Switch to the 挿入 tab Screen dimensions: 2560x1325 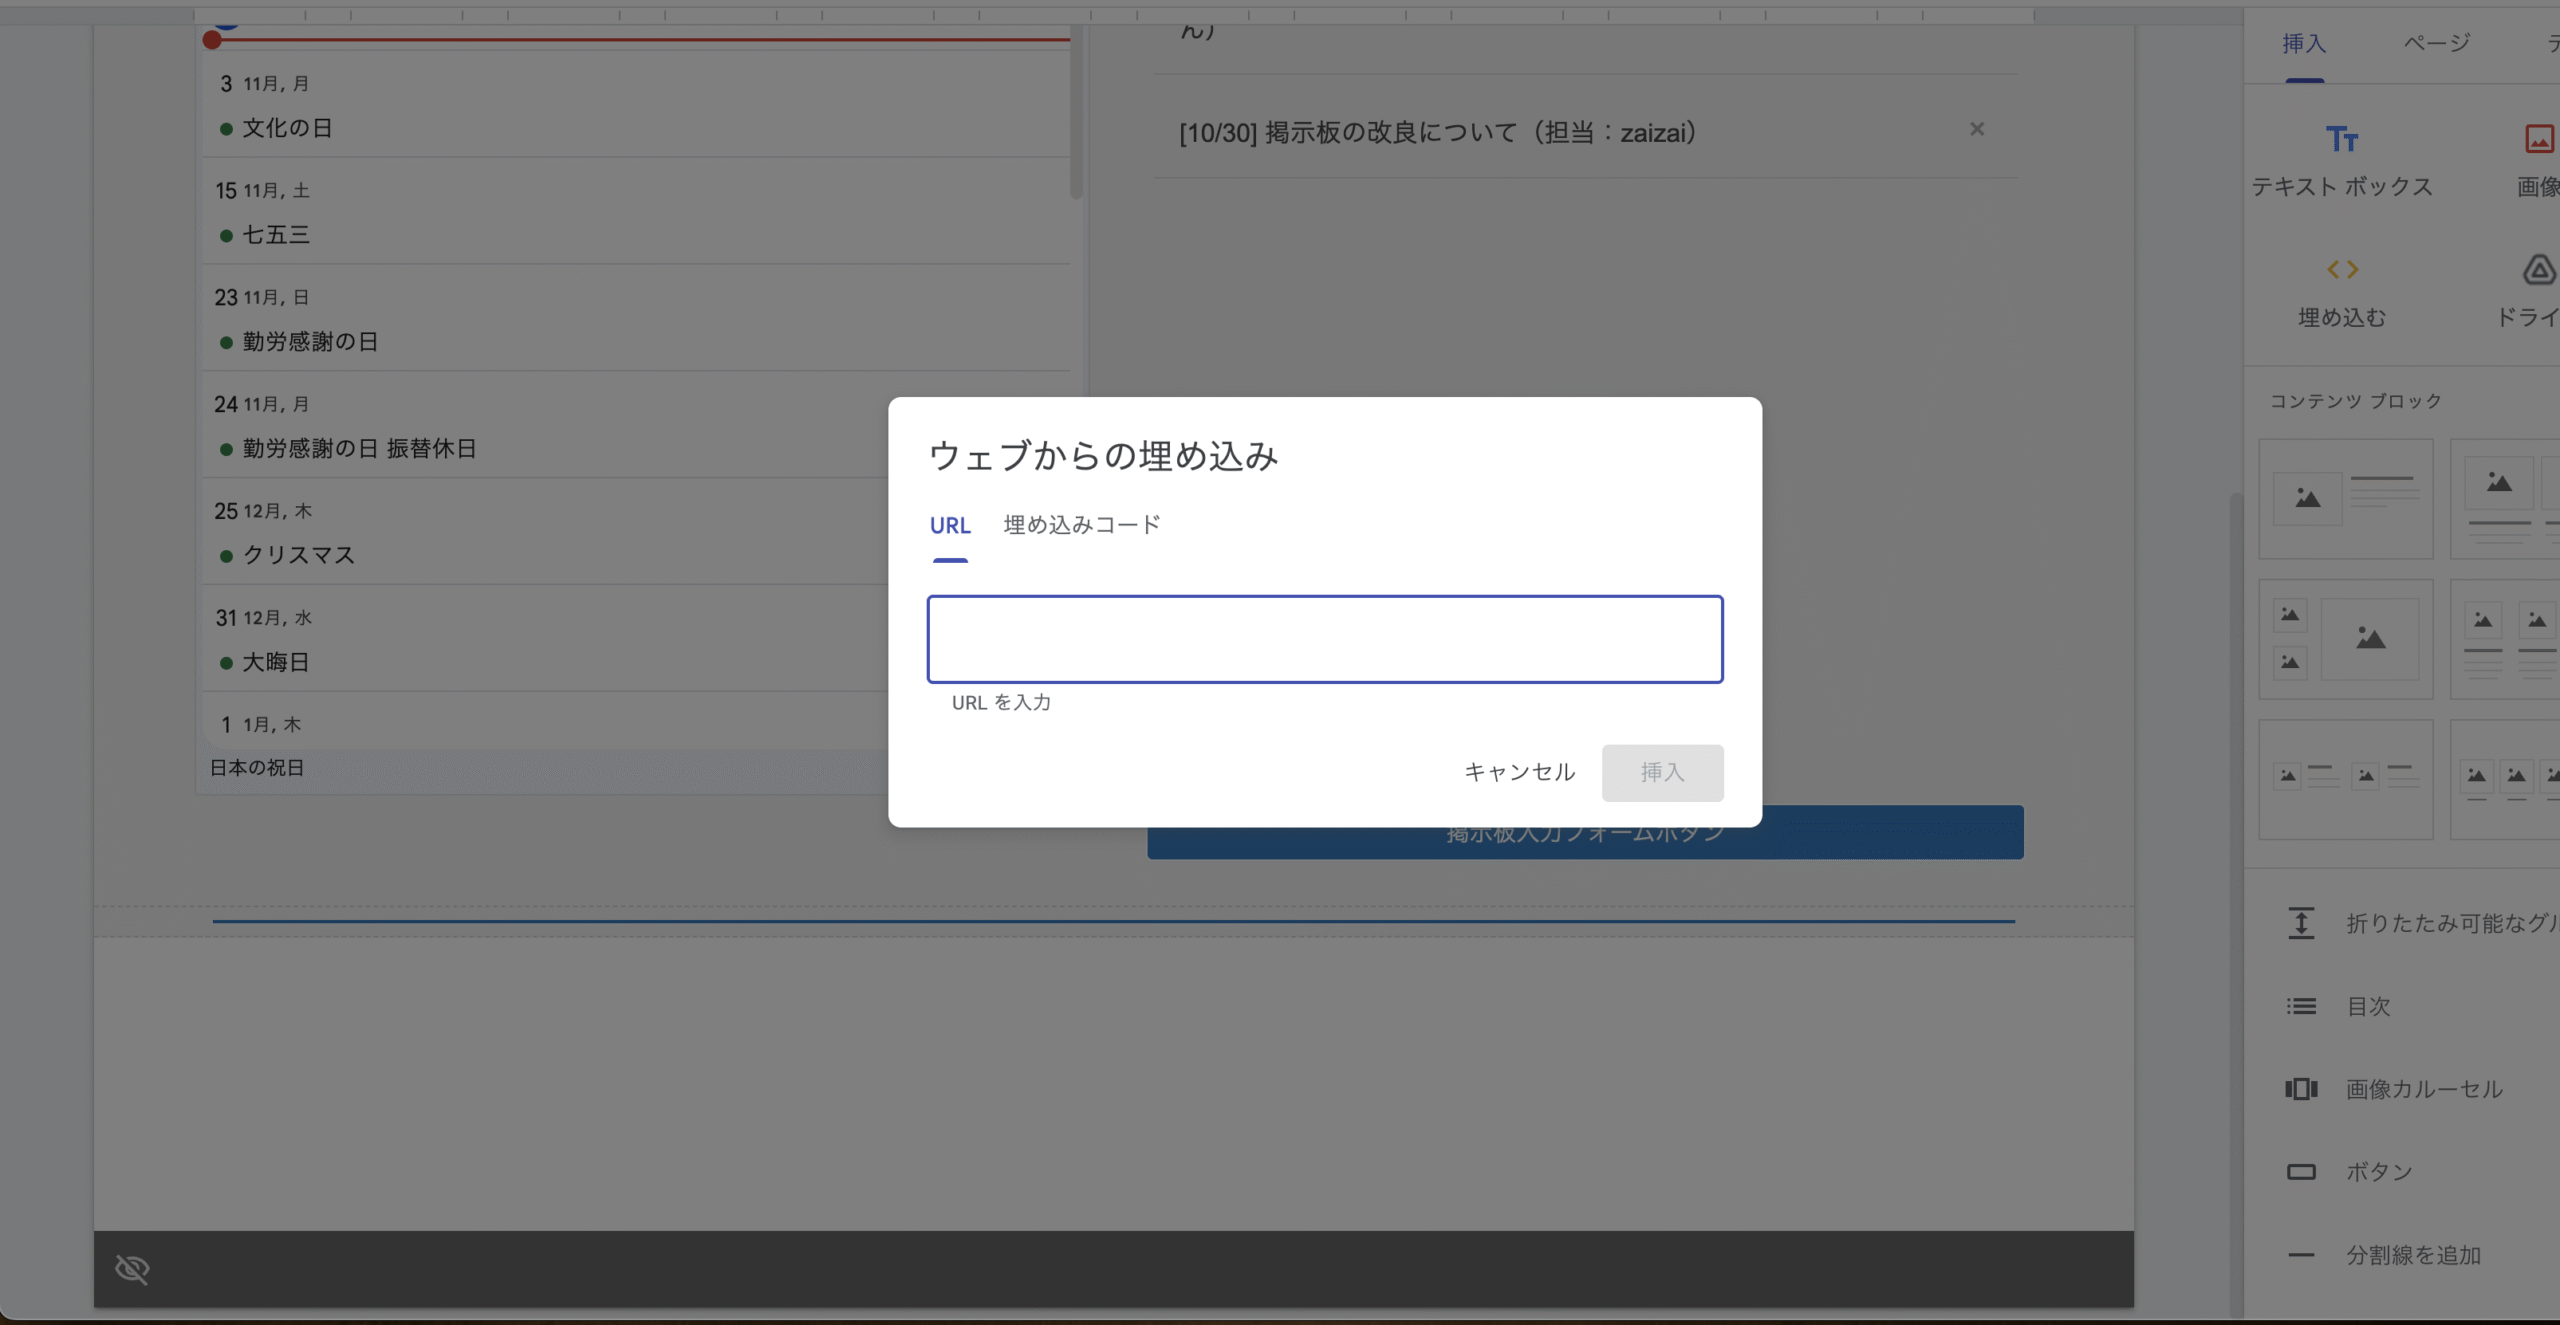point(2305,44)
